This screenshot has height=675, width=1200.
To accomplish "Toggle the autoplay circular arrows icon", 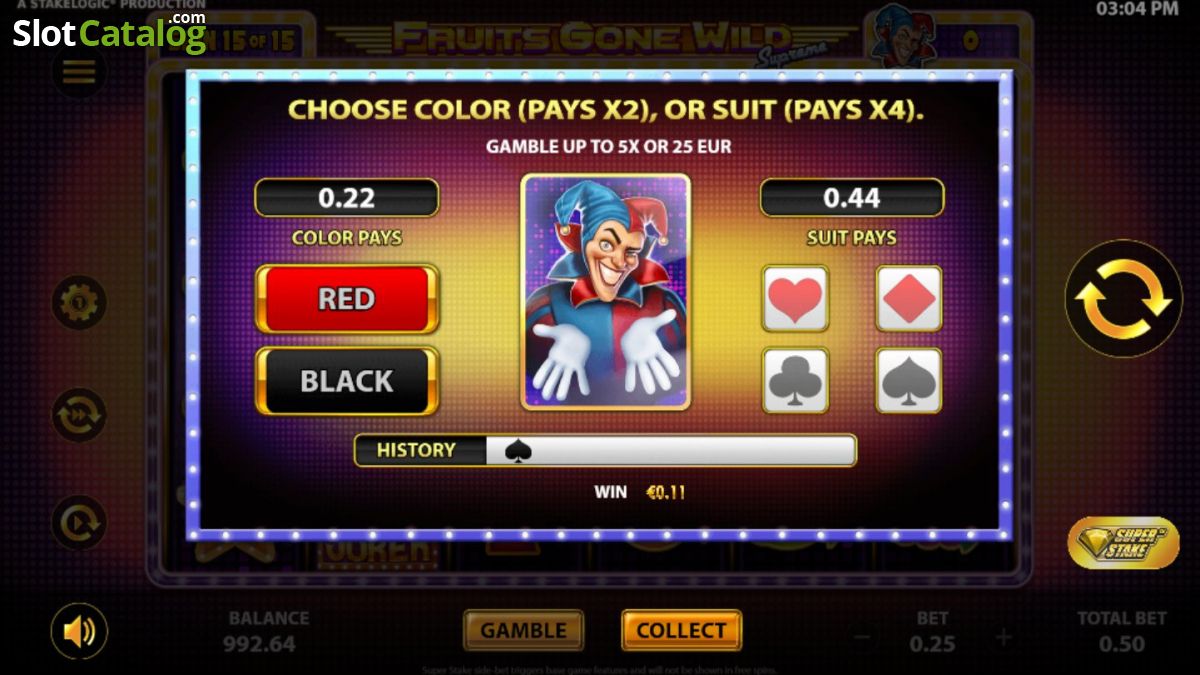I will (x=79, y=415).
